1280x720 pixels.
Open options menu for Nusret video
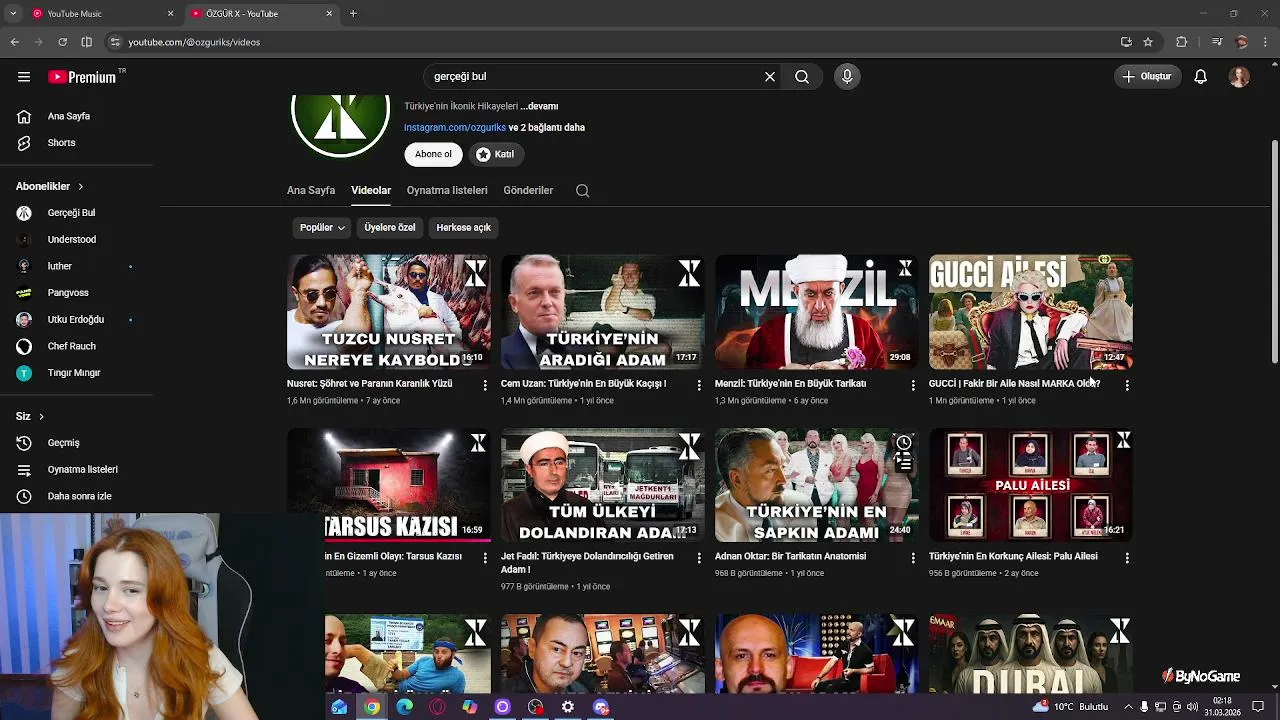coord(485,385)
